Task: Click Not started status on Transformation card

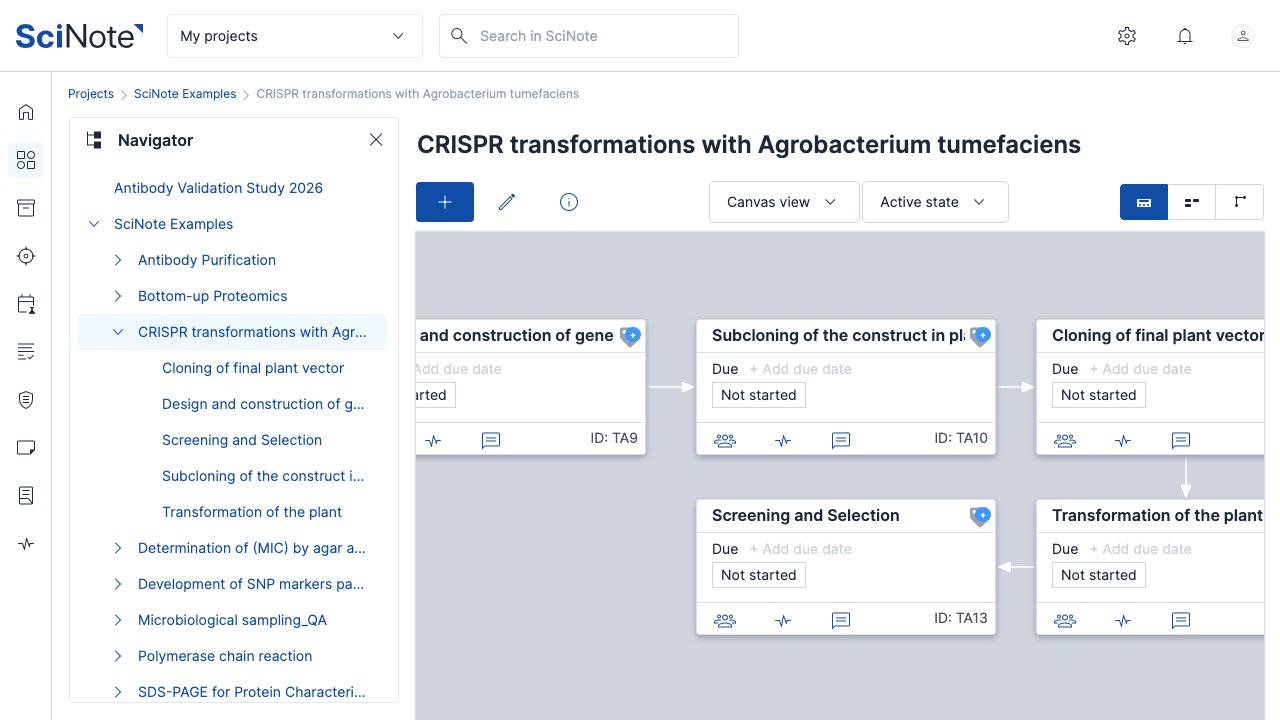Action: tap(1099, 575)
